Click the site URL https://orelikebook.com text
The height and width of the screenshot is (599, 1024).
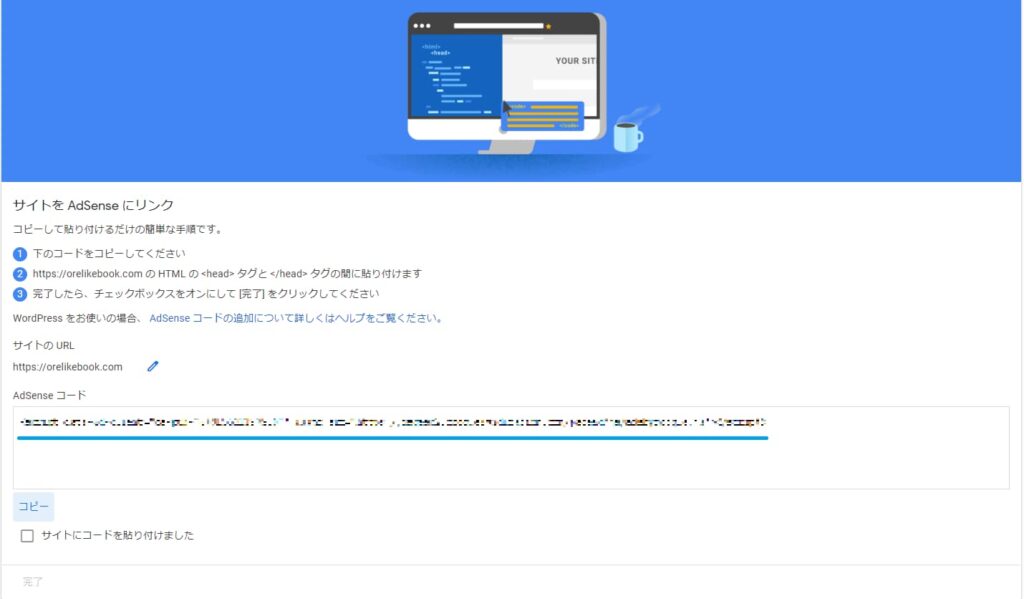click(68, 366)
